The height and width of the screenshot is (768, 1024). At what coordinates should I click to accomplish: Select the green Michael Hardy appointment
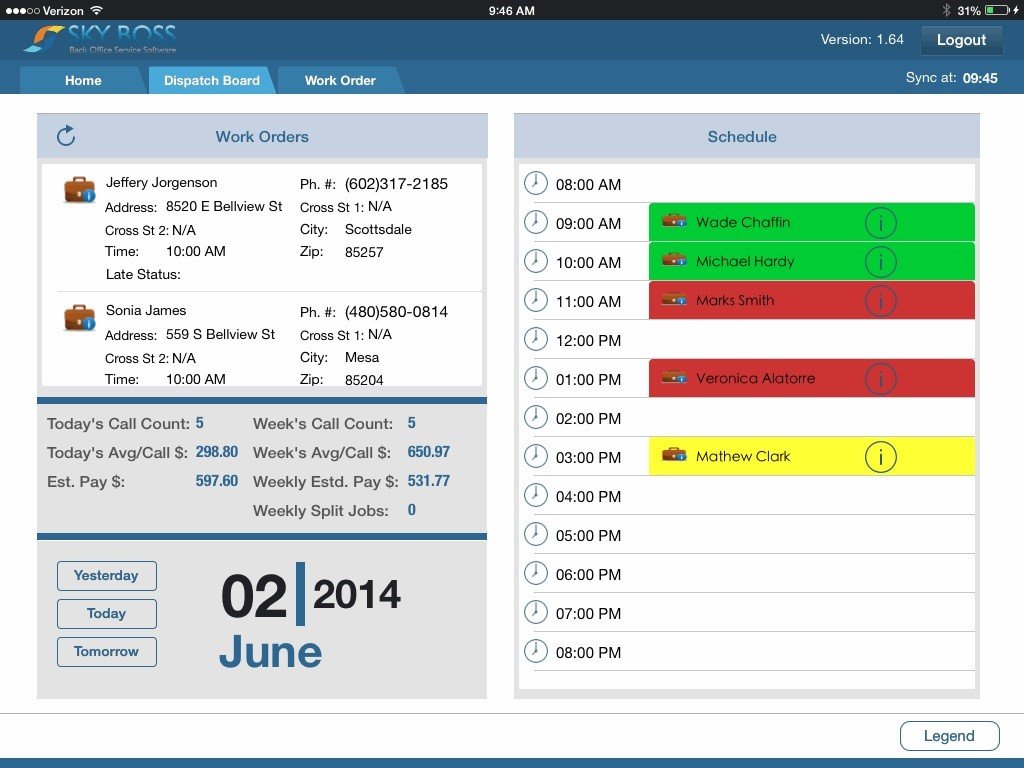coord(812,261)
